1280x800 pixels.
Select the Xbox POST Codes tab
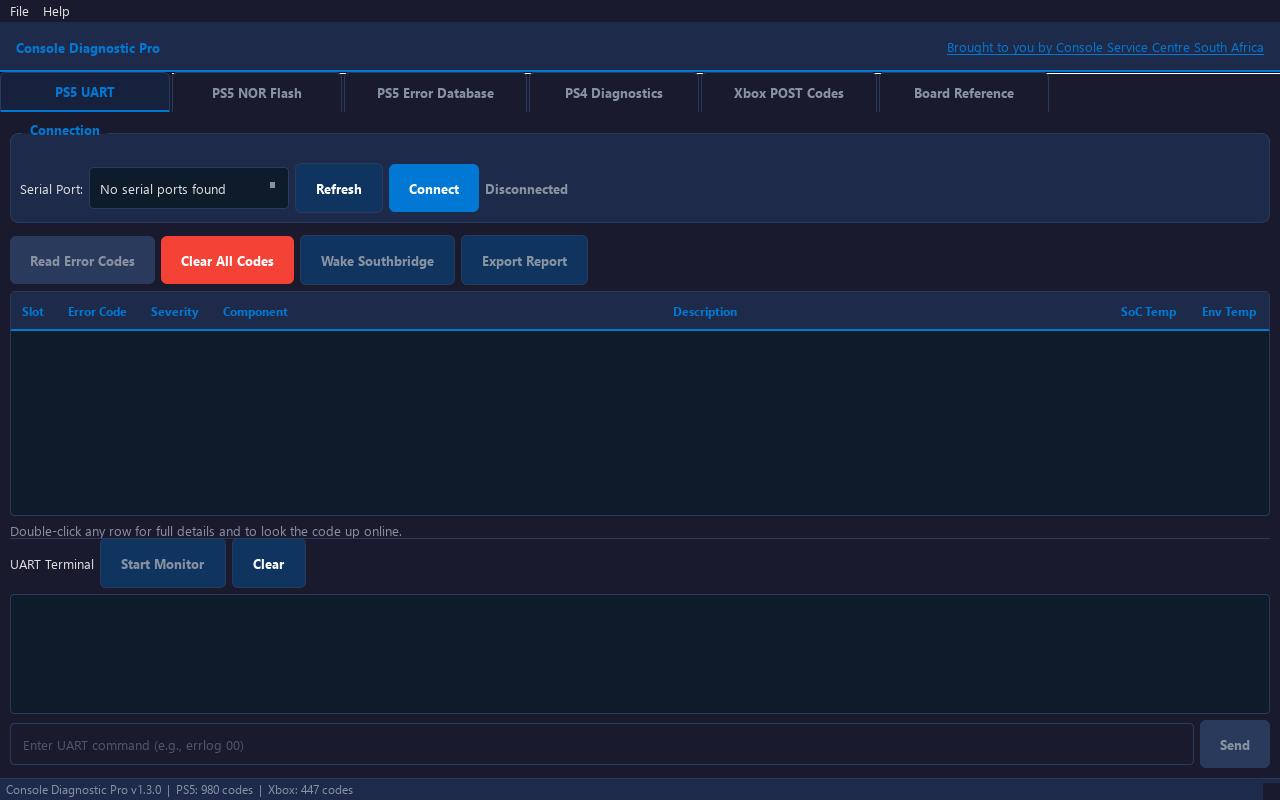[x=789, y=93]
